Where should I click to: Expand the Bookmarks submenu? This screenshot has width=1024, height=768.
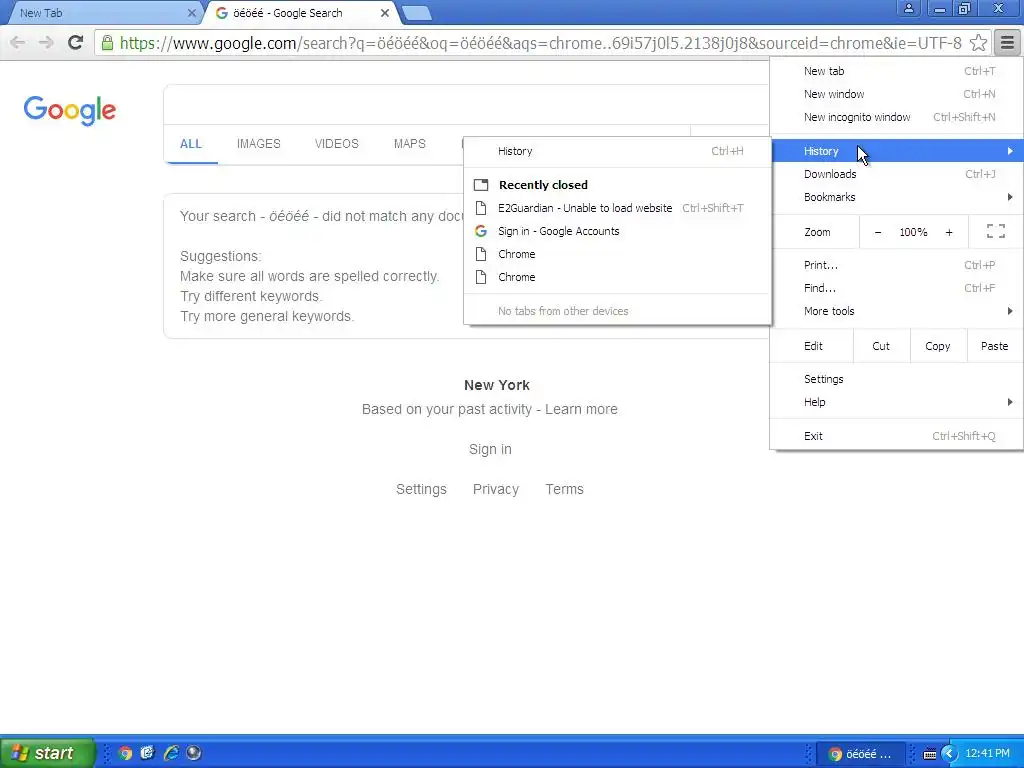pyautogui.click(x=897, y=197)
